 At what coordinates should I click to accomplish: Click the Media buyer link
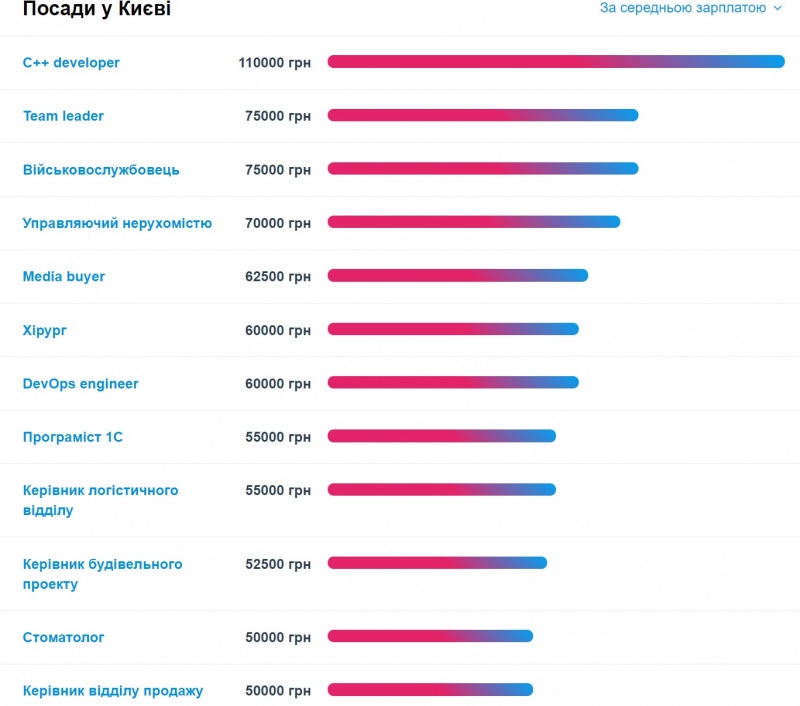[x=64, y=276]
